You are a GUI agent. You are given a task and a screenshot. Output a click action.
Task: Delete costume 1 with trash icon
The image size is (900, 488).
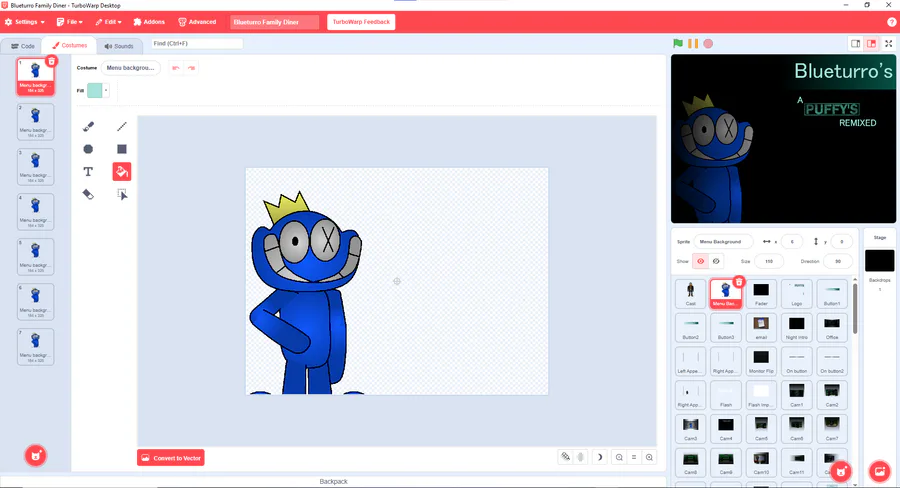pyautogui.click(x=51, y=61)
